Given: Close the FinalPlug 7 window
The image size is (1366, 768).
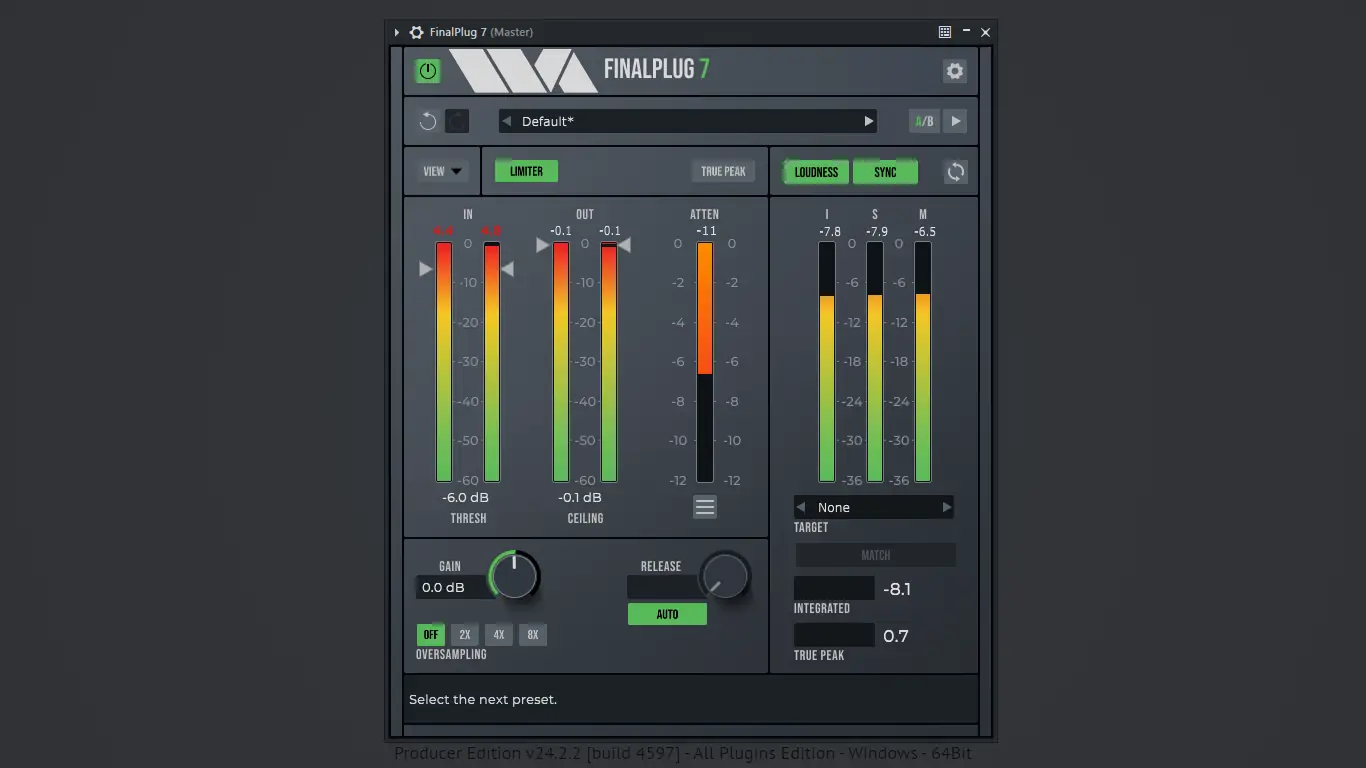Looking at the screenshot, I should click(985, 32).
